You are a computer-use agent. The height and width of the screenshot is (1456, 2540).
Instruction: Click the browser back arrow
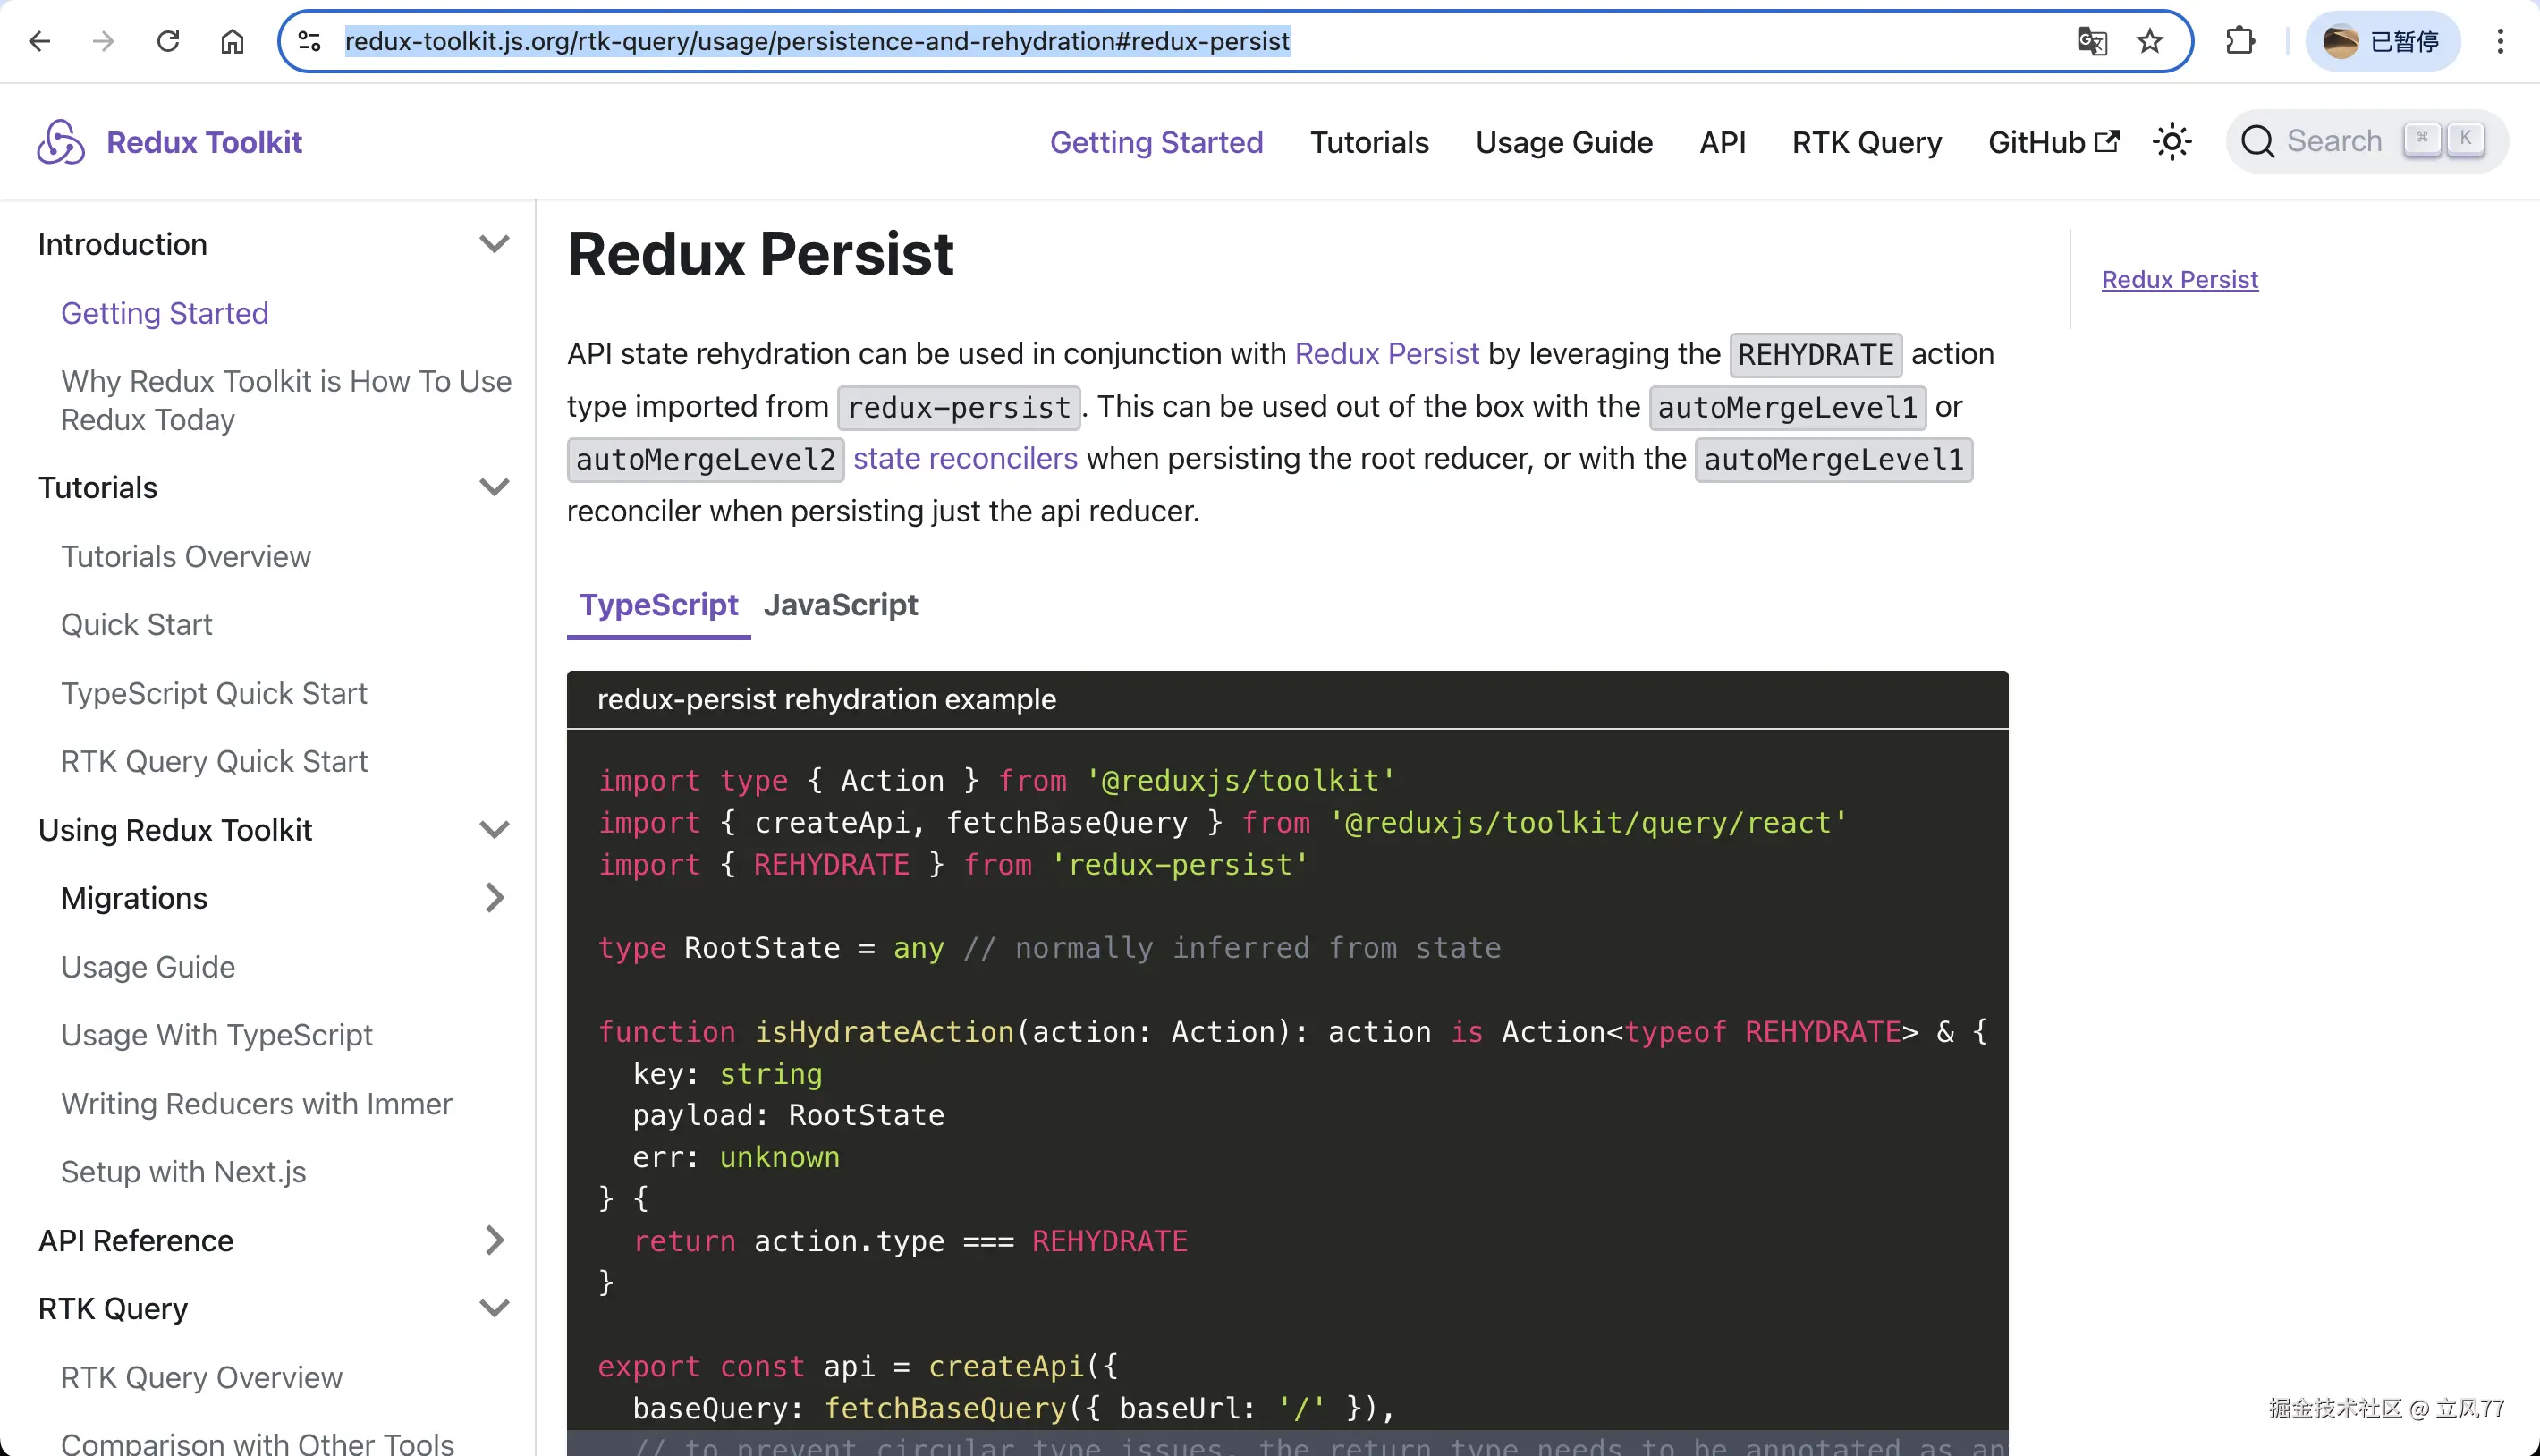pyautogui.click(x=40, y=41)
